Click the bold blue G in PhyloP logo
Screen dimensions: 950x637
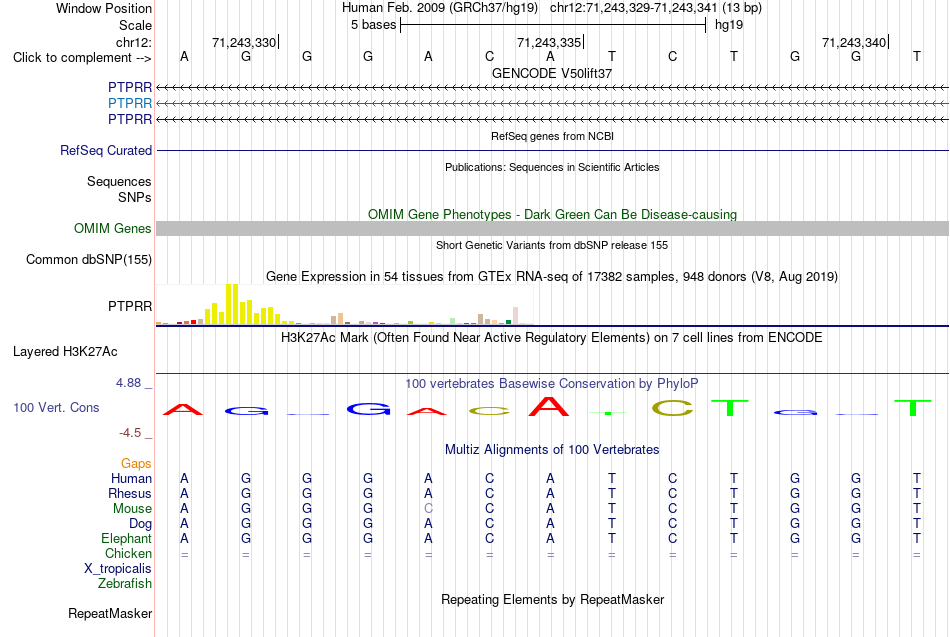click(368, 410)
